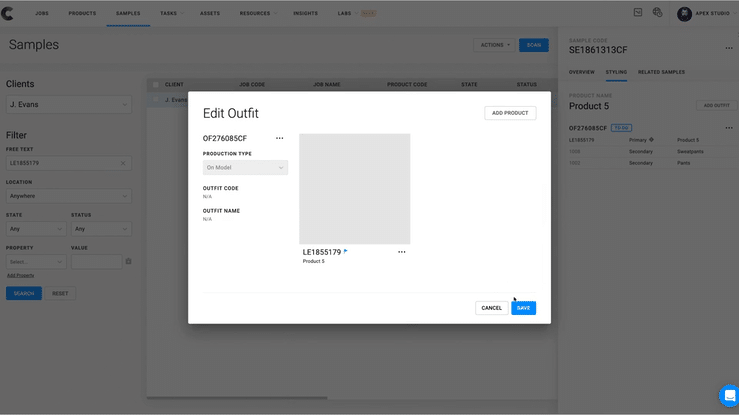The height and width of the screenshot is (415, 739).
Task: Click the Apex Studio user avatar
Action: click(684, 14)
